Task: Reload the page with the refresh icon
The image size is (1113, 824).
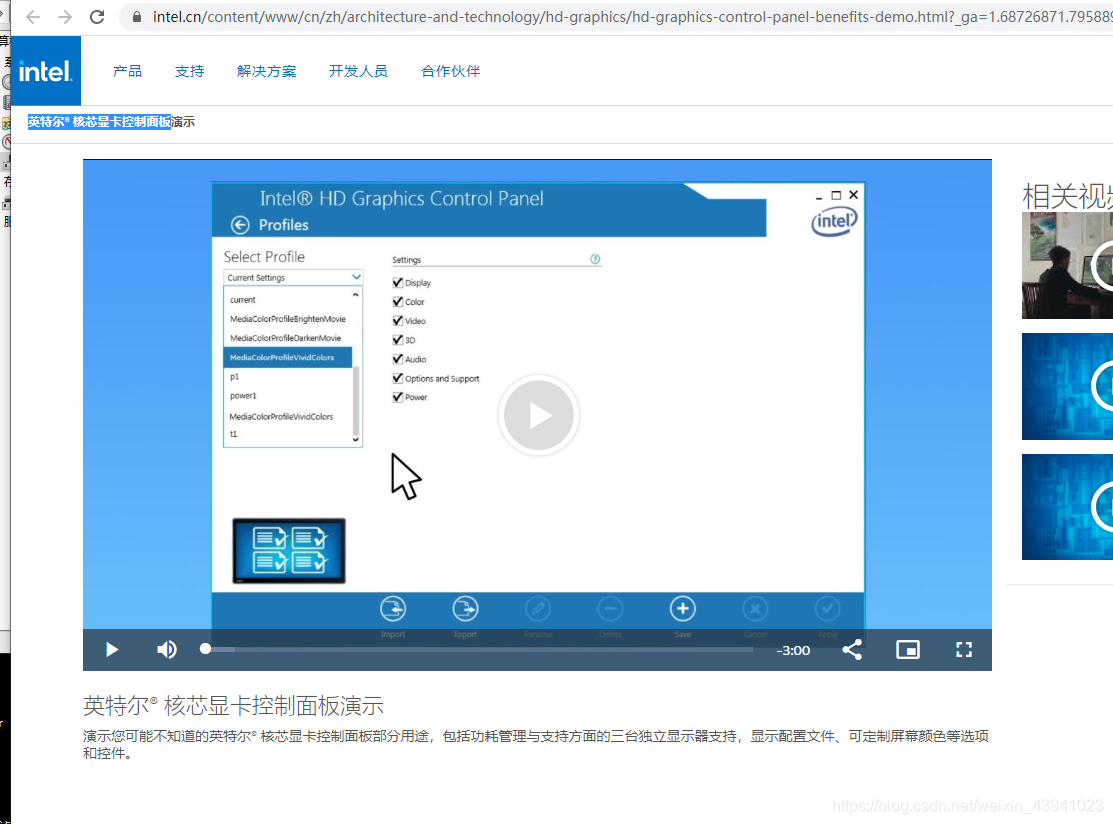Action: coord(97,16)
